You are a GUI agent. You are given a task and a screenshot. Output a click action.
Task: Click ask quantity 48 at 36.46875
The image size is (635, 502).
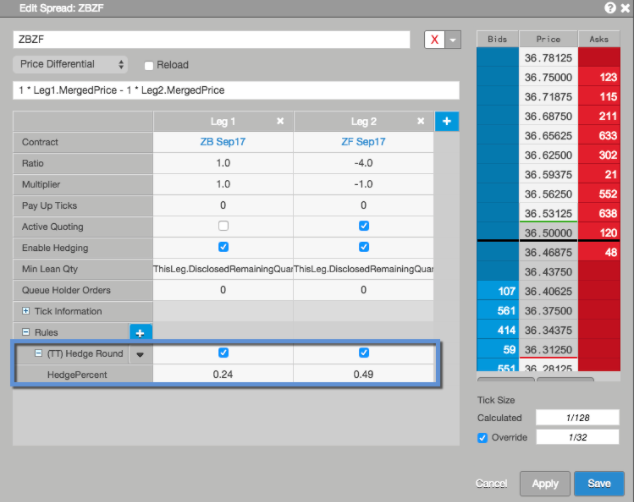tap(599, 252)
